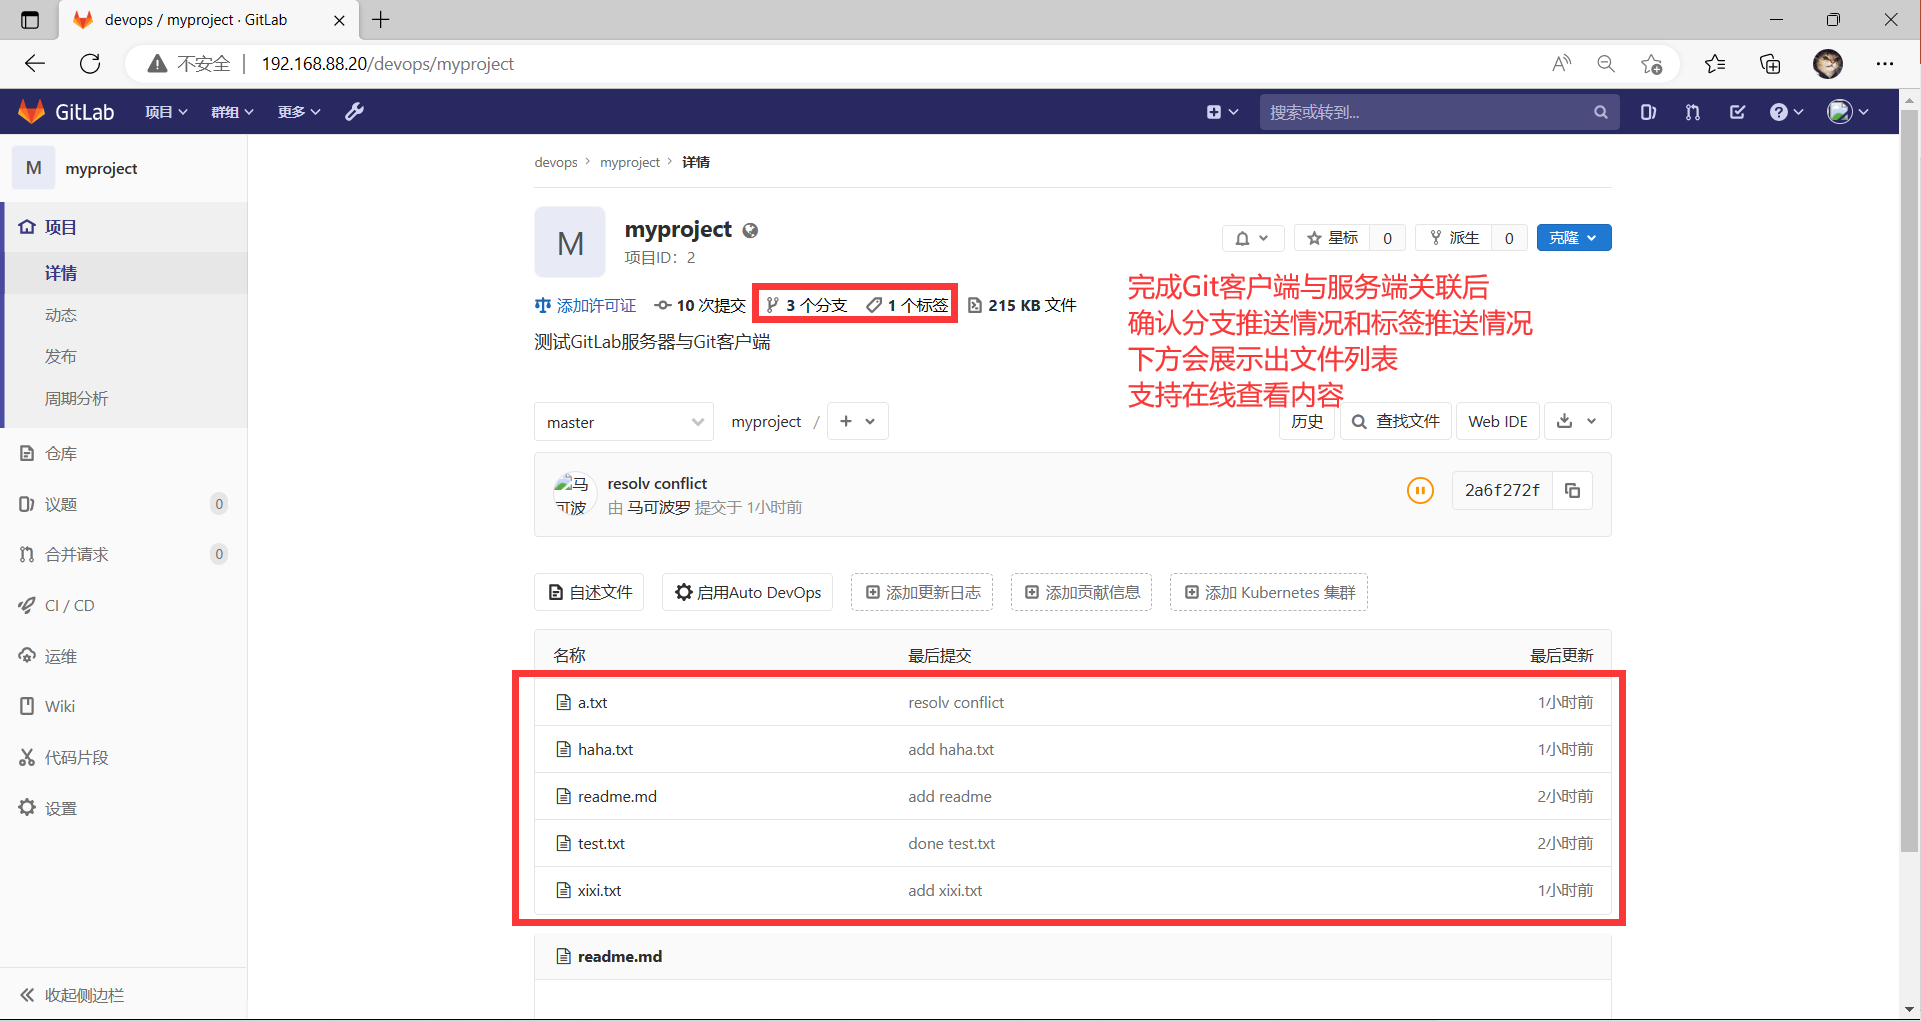Open the notification bell dropdown
The height and width of the screenshot is (1021, 1921).
point(1252,238)
